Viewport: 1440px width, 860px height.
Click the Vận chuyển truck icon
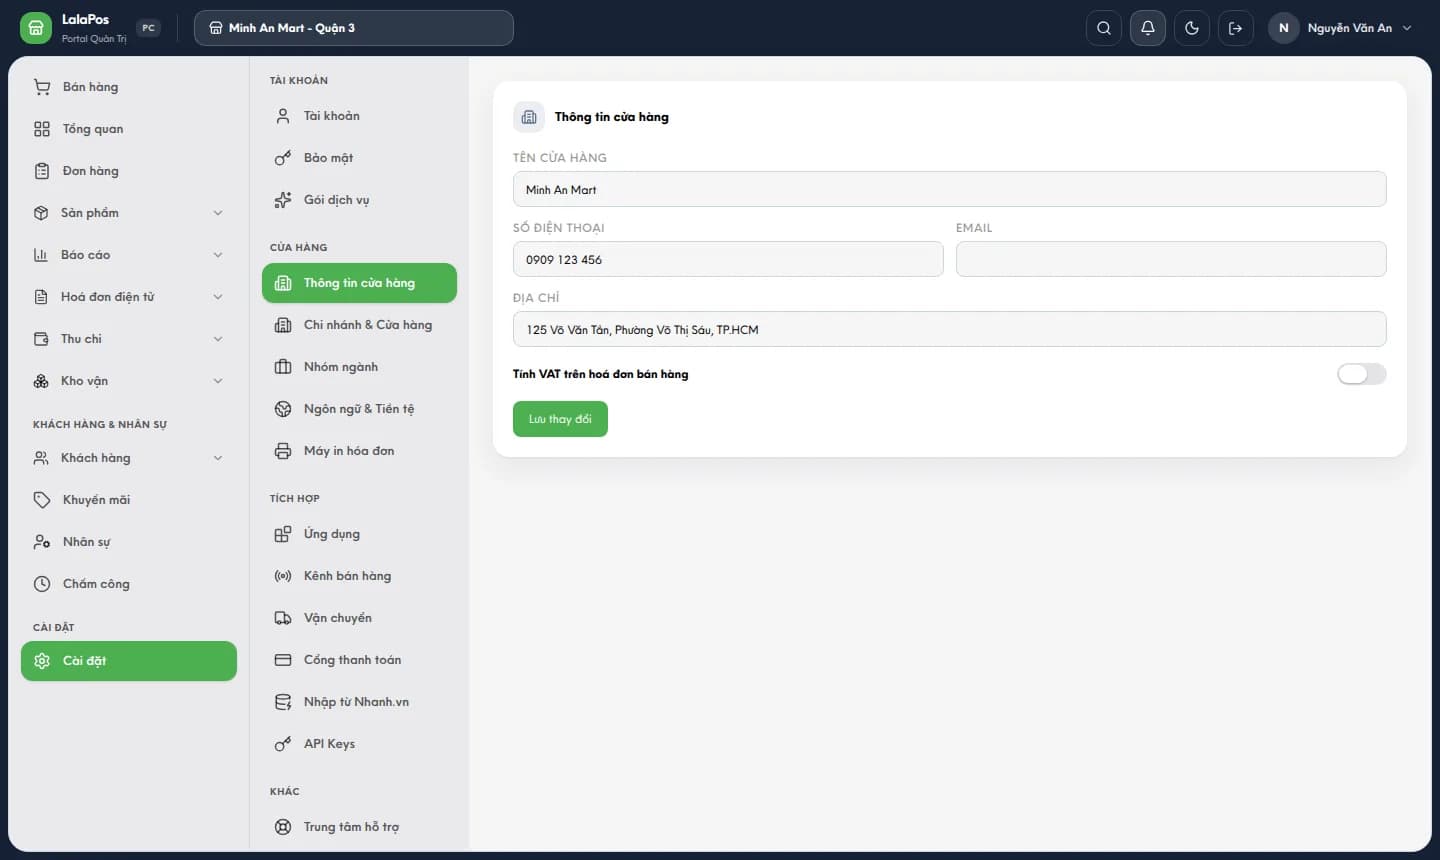pyautogui.click(x=283, y=618)
